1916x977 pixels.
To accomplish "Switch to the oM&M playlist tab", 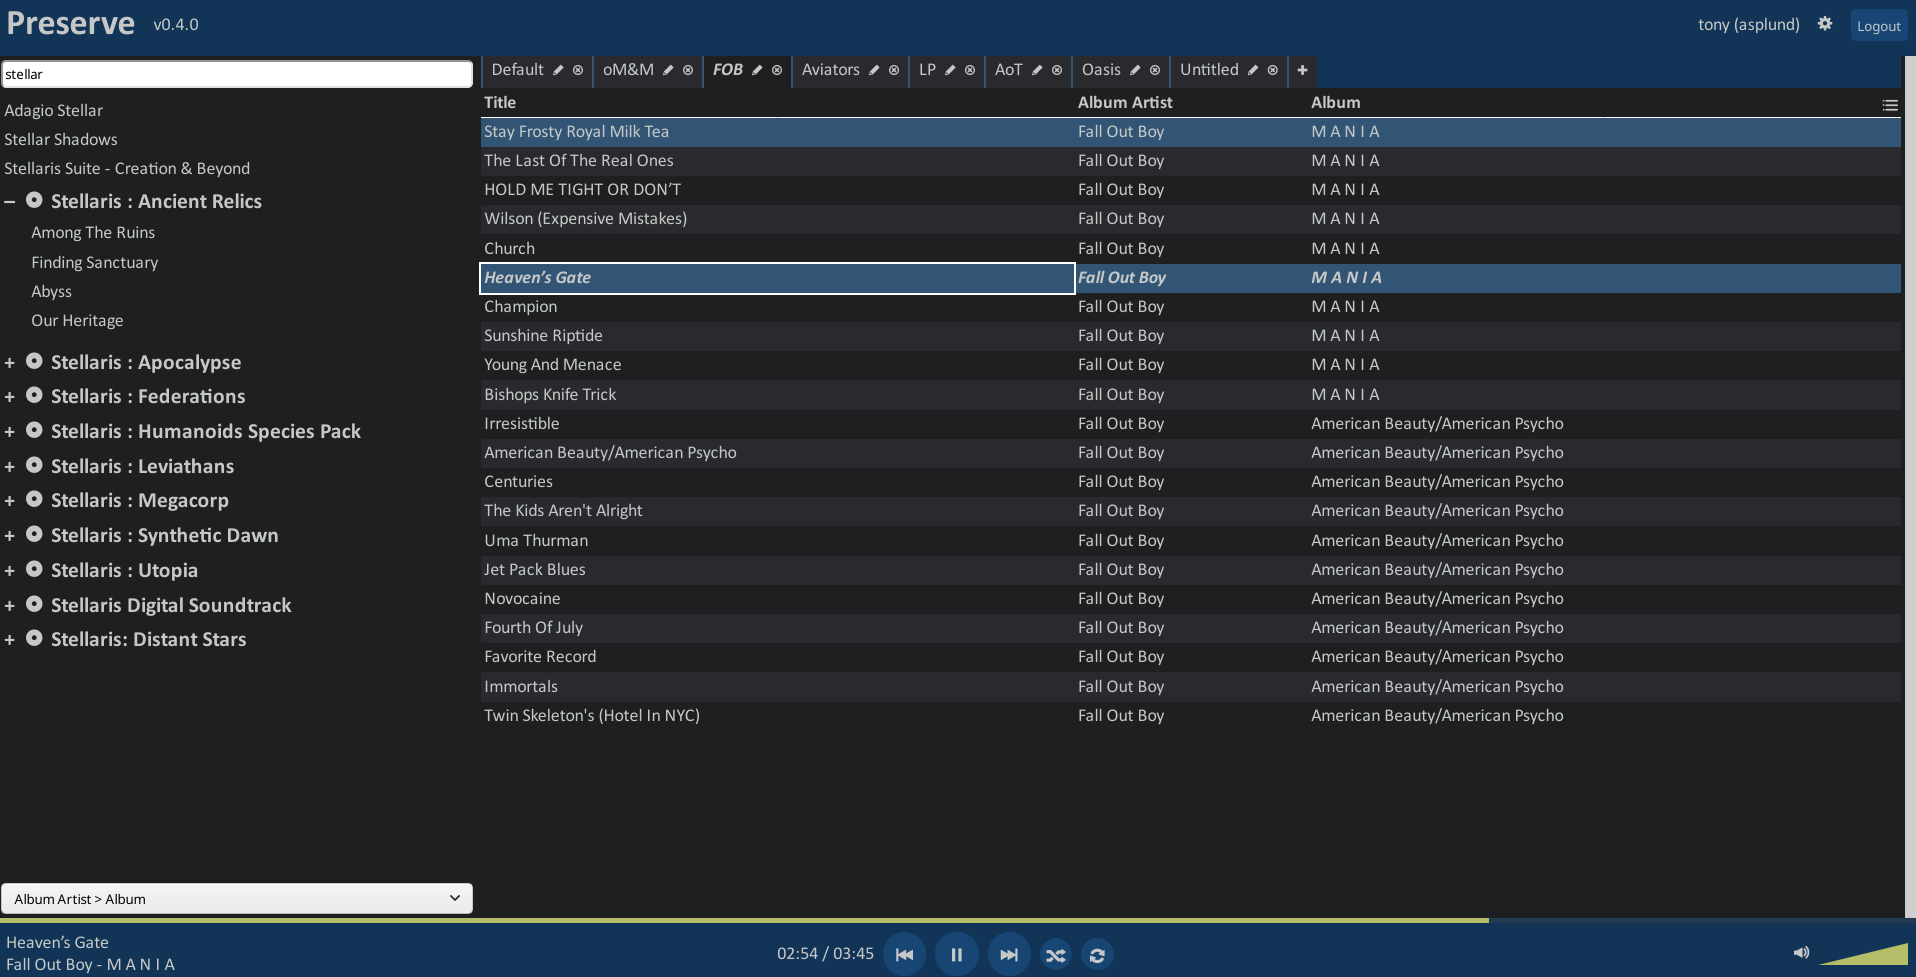I will coord(628,70).
